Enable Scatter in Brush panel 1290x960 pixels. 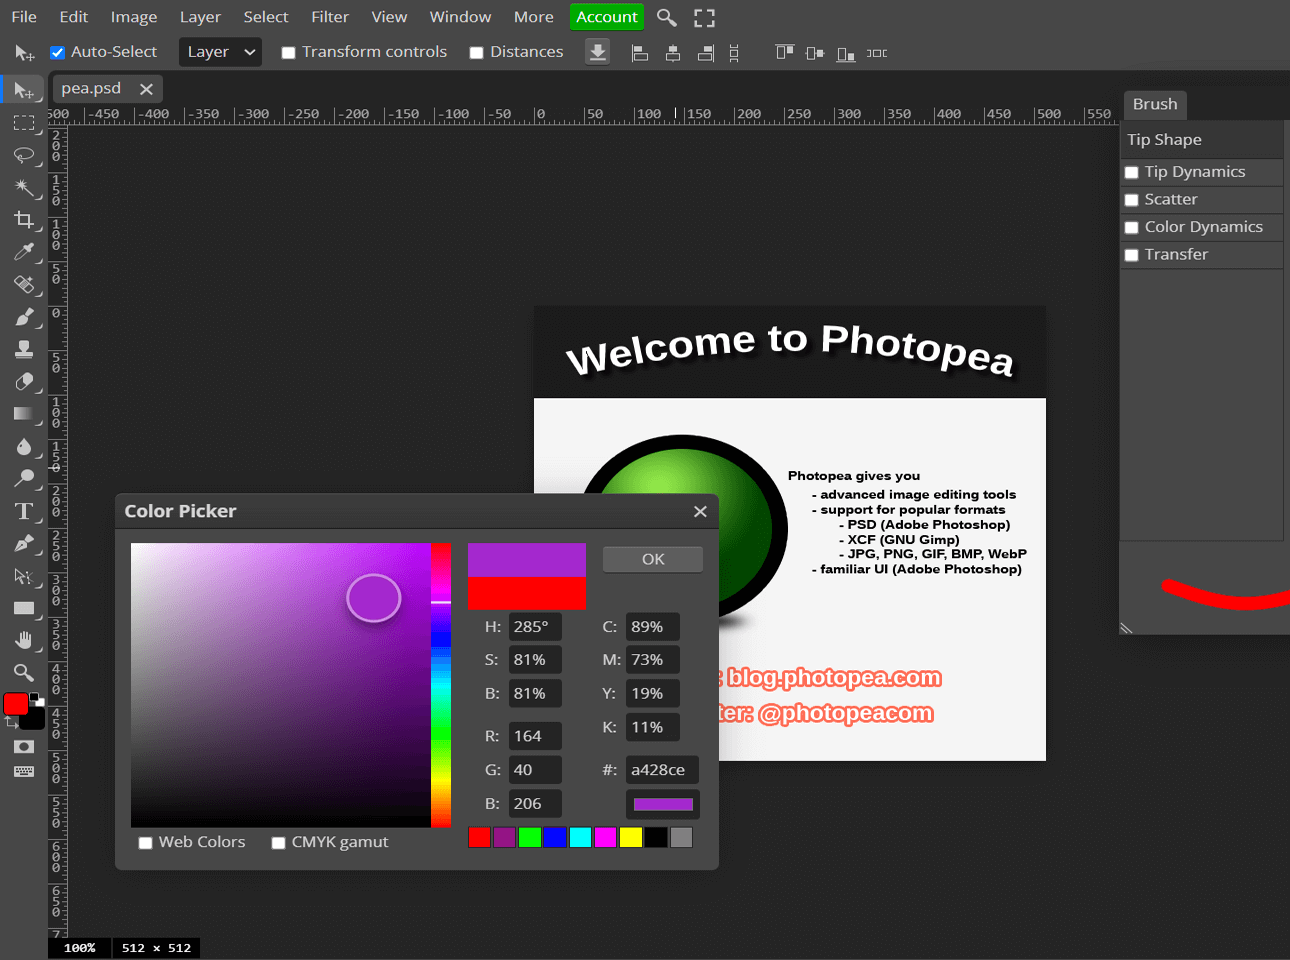(1132, 200)
